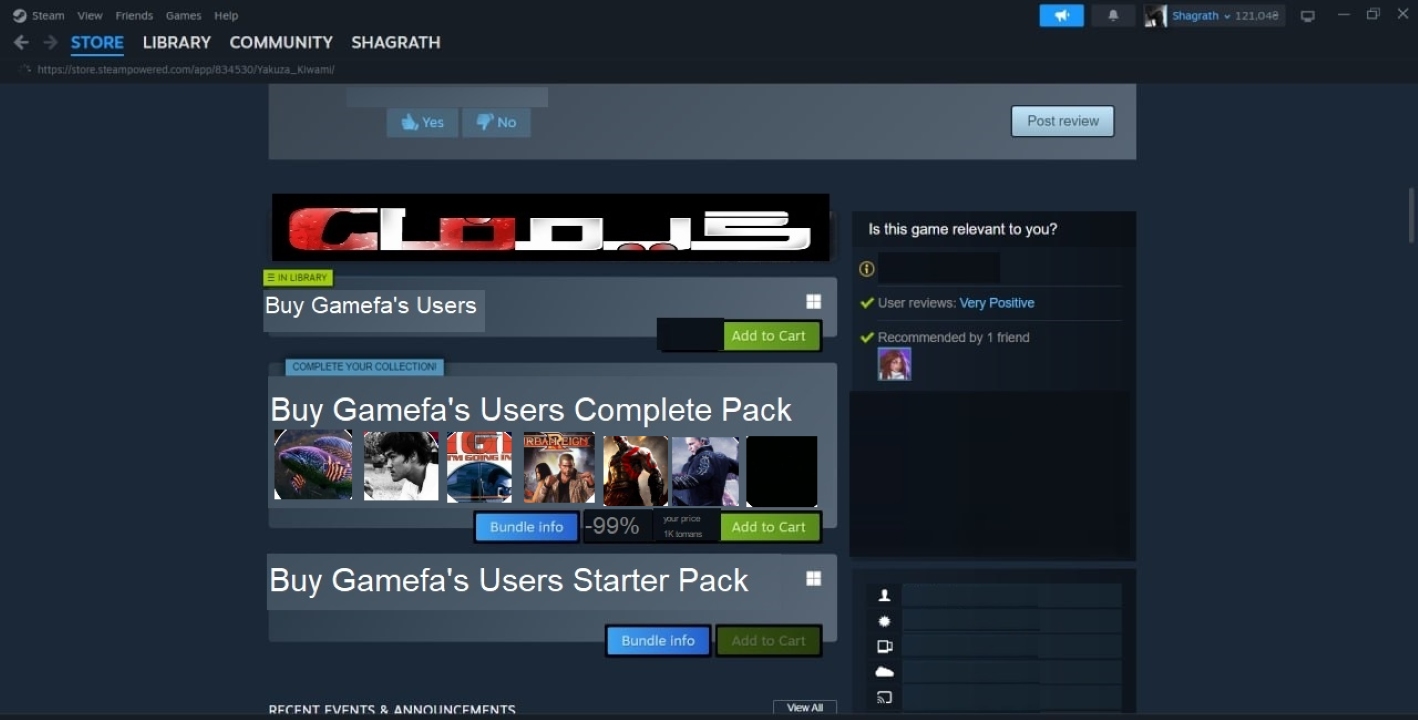
Task: Click the Post review button
Action: (x=1062, y=121)
